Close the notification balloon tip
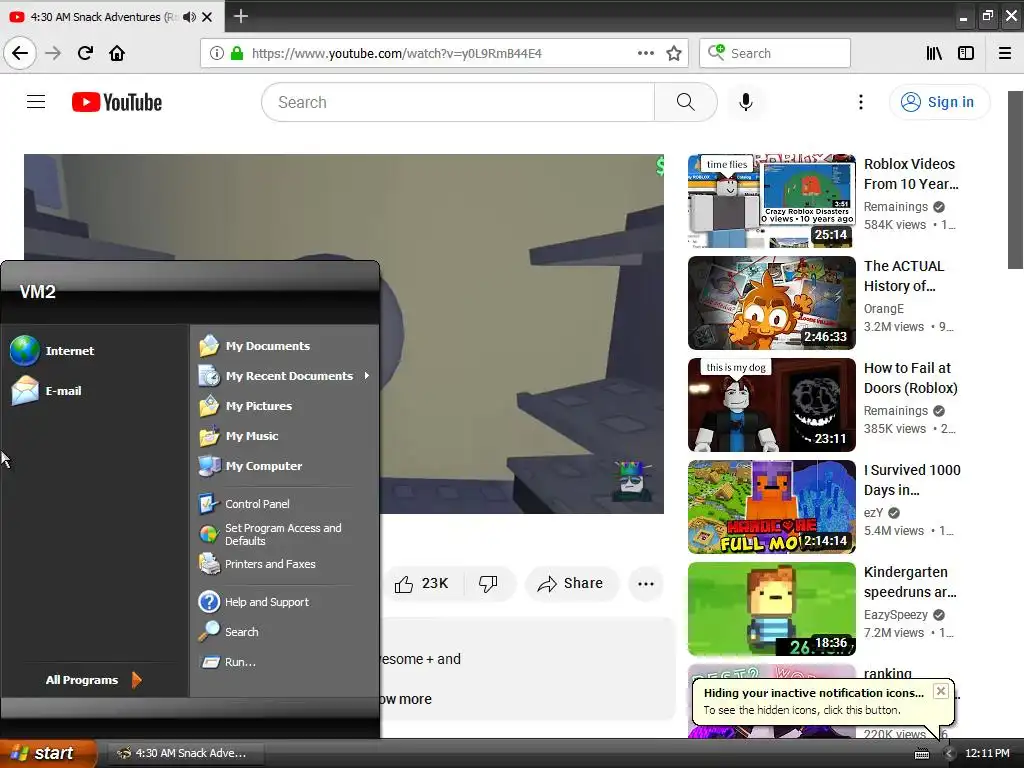1024x768 pixels. pyautogui.click(x=940, y=691)
